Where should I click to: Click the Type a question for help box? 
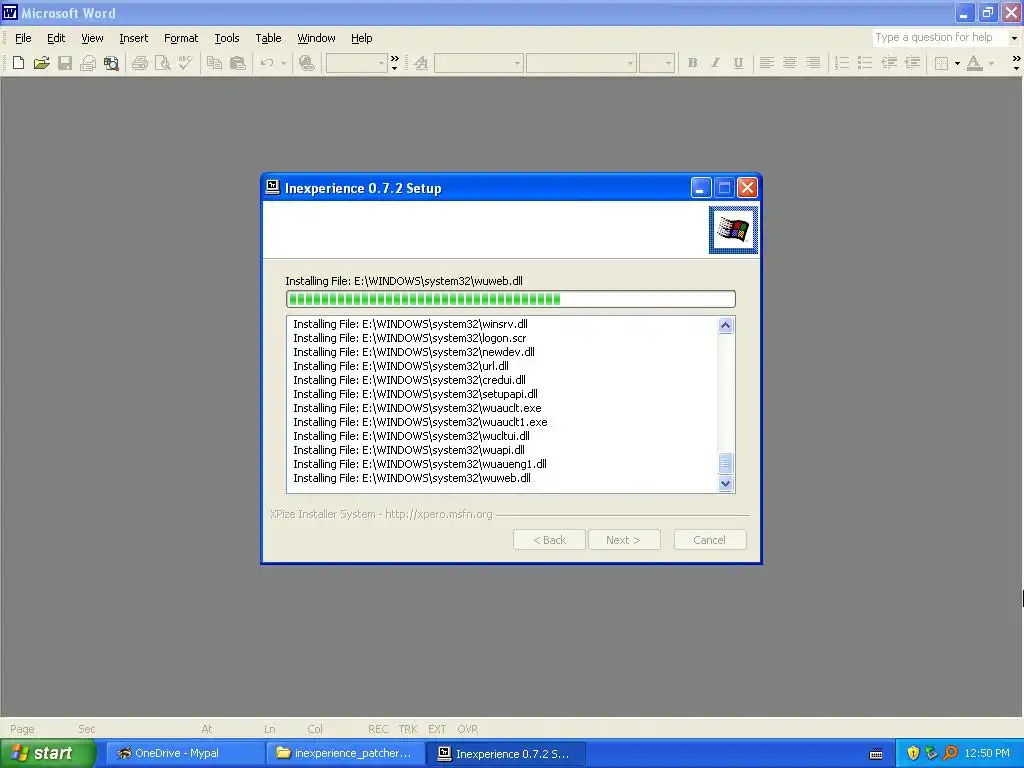point(940,38)
